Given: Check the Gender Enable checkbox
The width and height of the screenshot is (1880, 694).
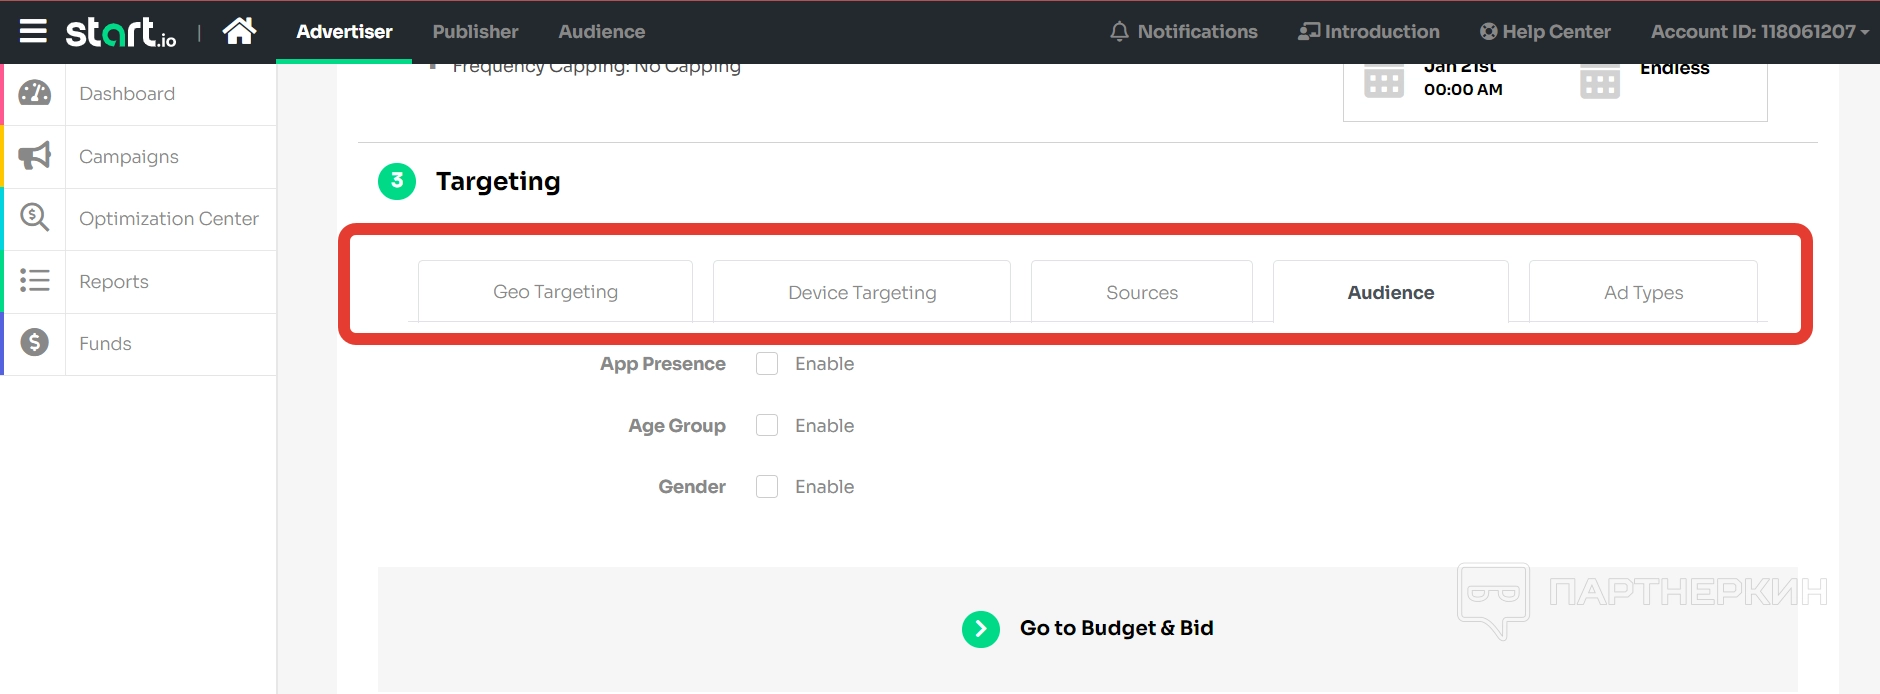Looking at the screenshot, I should 767,487.
